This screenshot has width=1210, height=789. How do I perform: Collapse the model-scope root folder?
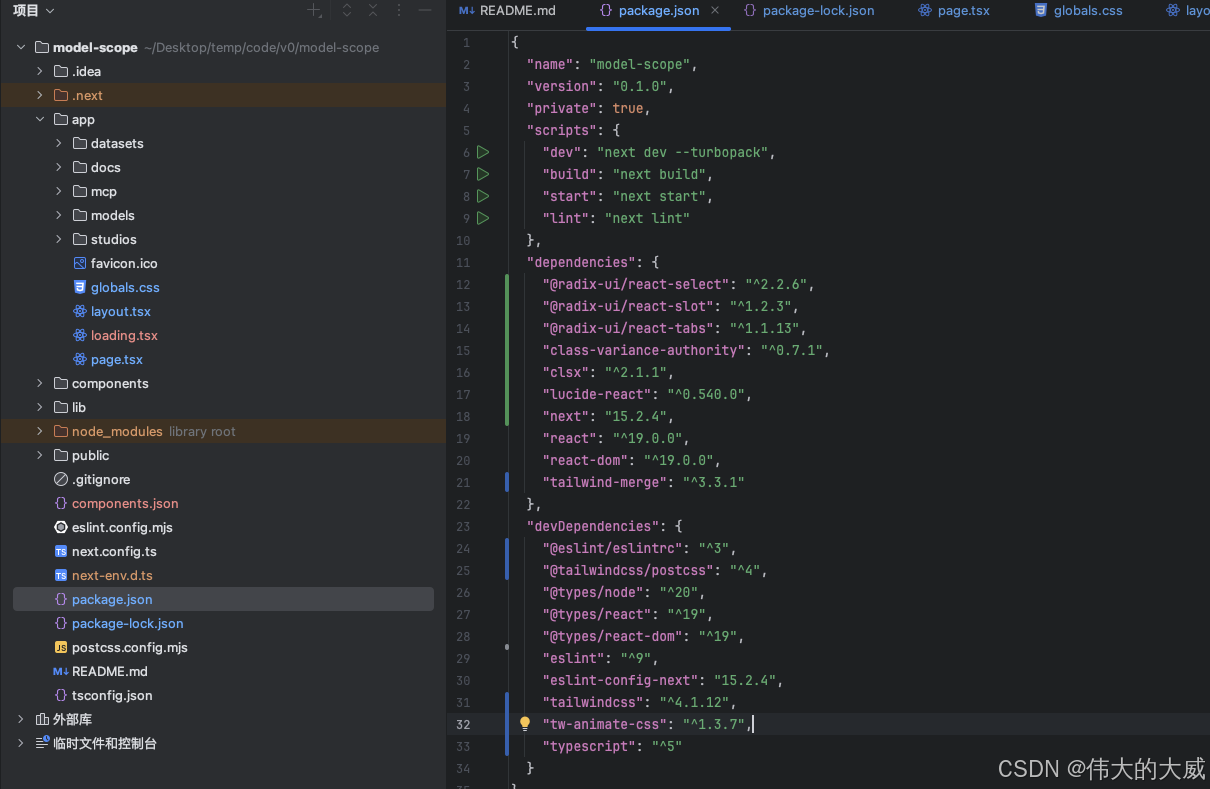point(21,47)
